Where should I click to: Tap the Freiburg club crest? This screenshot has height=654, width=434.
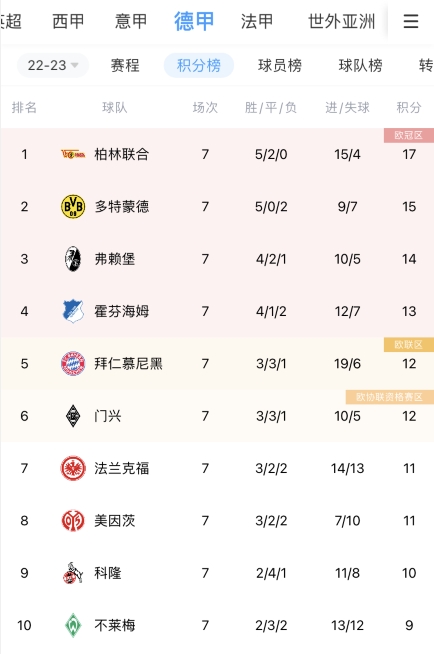pos(73,259)
